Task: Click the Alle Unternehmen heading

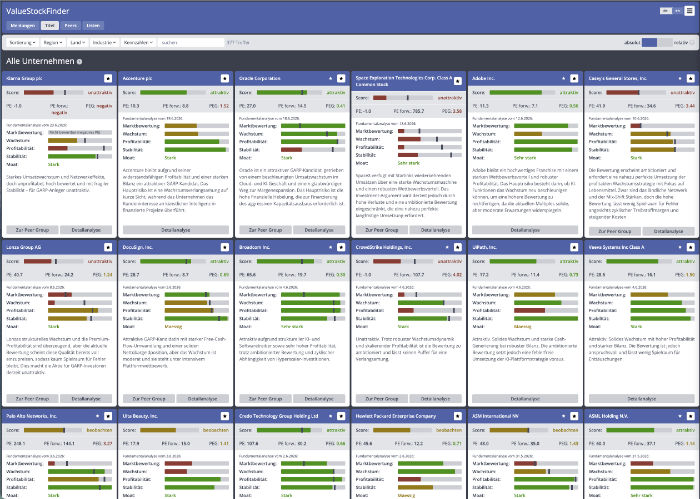Action: tap(40, 61)
